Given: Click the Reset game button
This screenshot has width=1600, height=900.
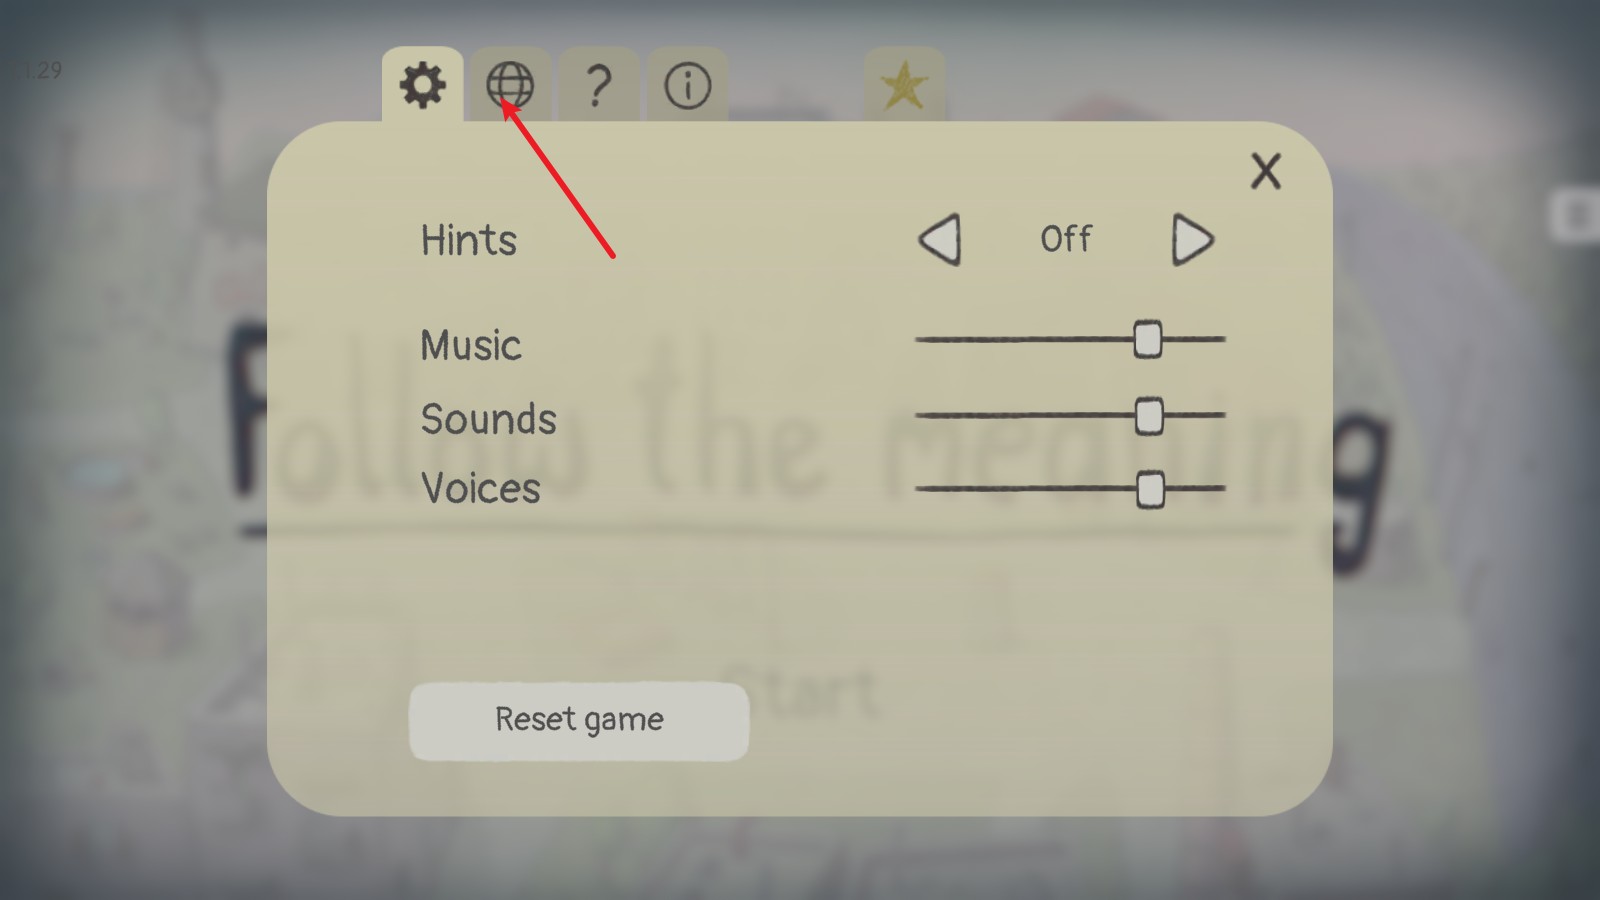Looking at the screenshot, I should [x=579, y=721].
